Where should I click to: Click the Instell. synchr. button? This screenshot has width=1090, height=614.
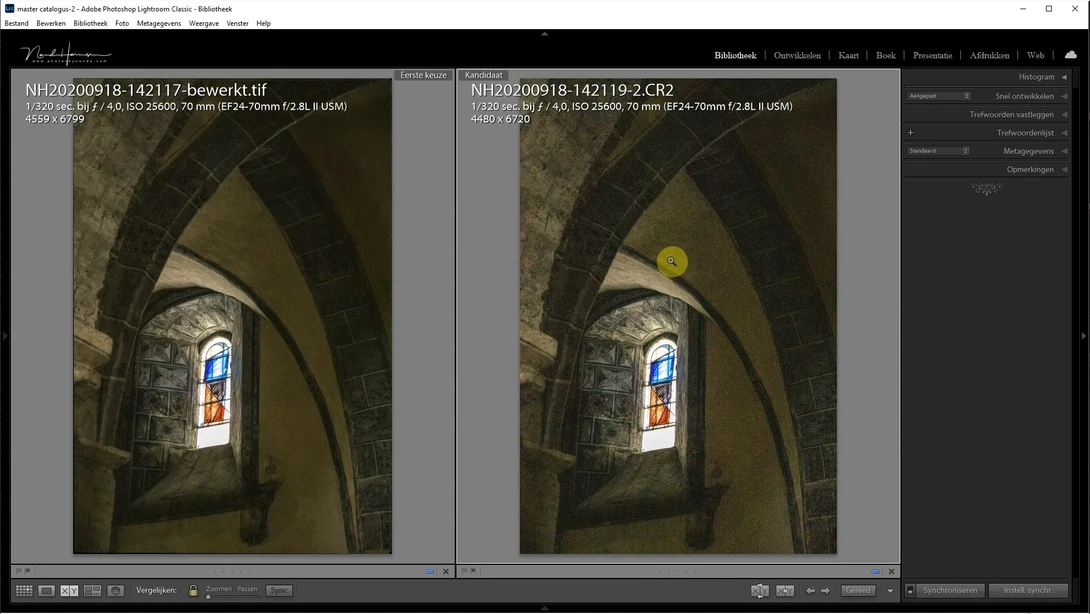click(x=1028, y=590)
